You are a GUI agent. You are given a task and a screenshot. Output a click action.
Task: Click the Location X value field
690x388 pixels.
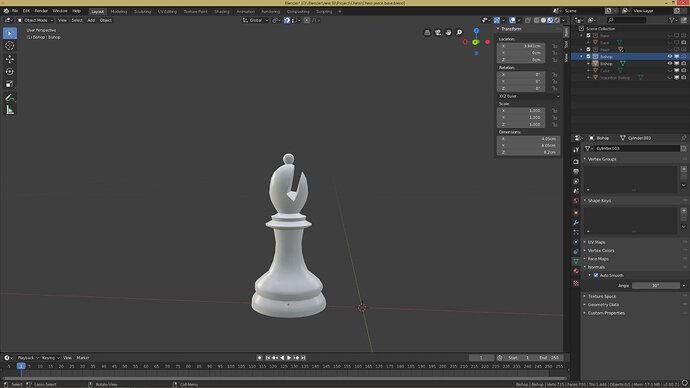521,46
